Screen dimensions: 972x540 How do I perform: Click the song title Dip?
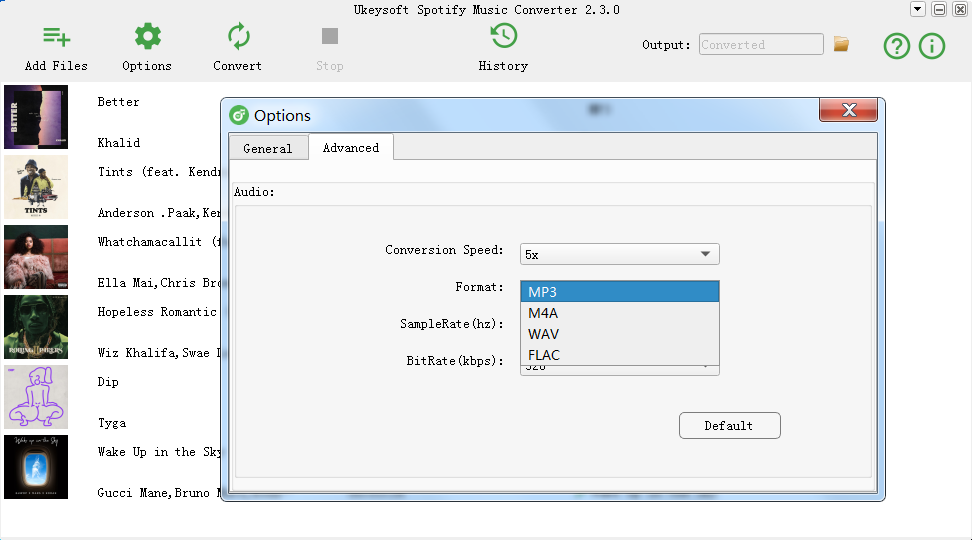(x=108, y=382)
